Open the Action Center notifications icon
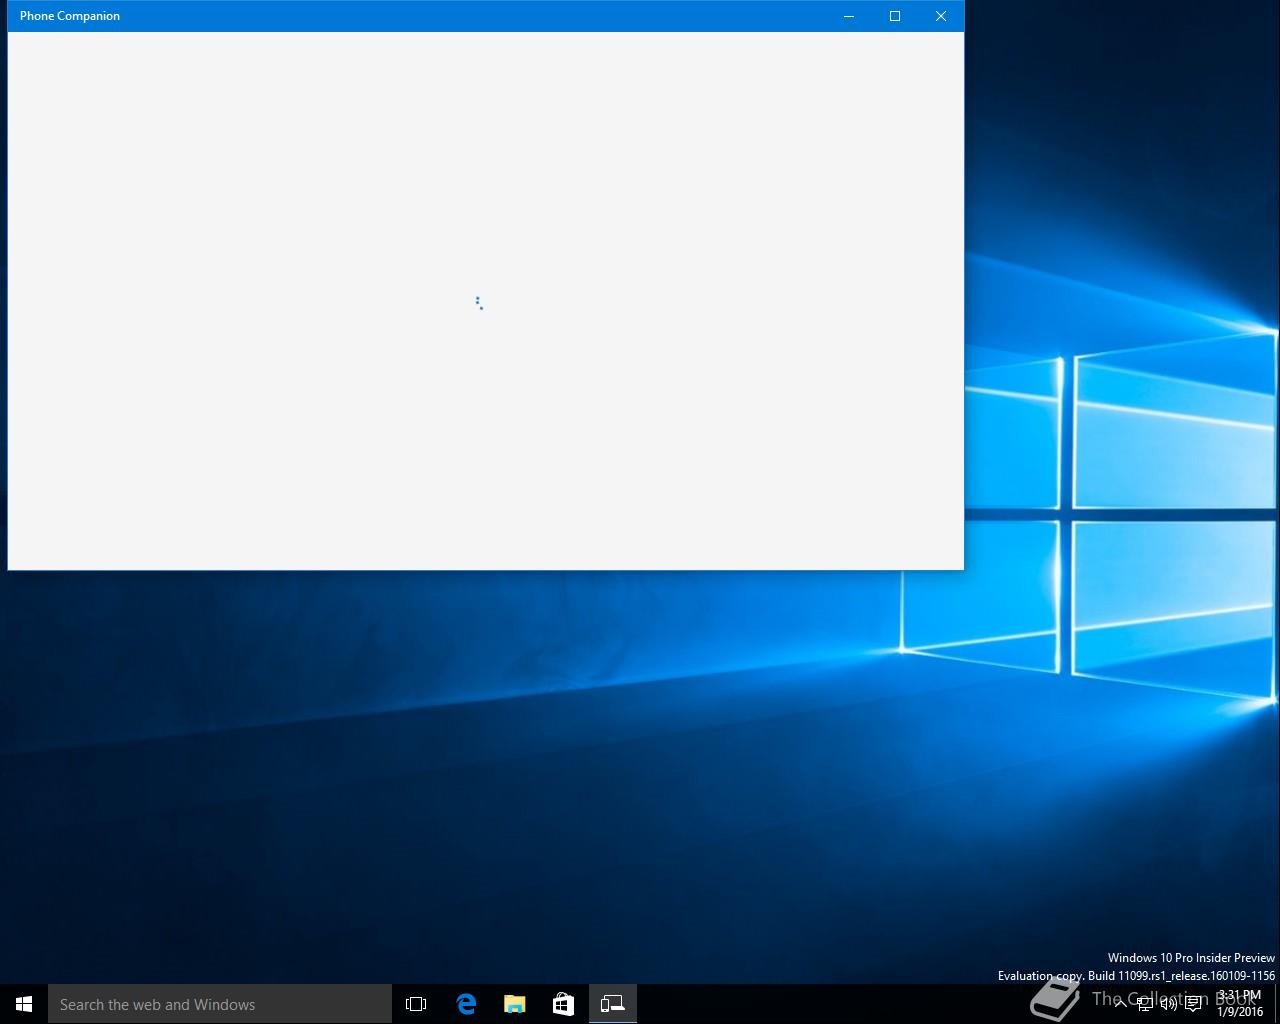This screenshot has width=1280, height=1024. [x=1193, y=1004]
